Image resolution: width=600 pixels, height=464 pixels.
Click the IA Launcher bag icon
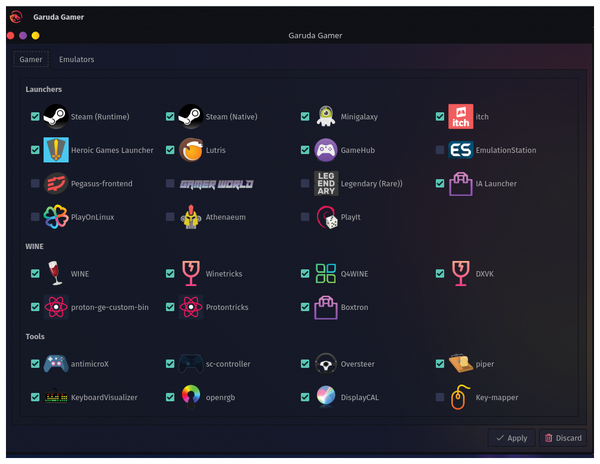(x=461, y=184)
